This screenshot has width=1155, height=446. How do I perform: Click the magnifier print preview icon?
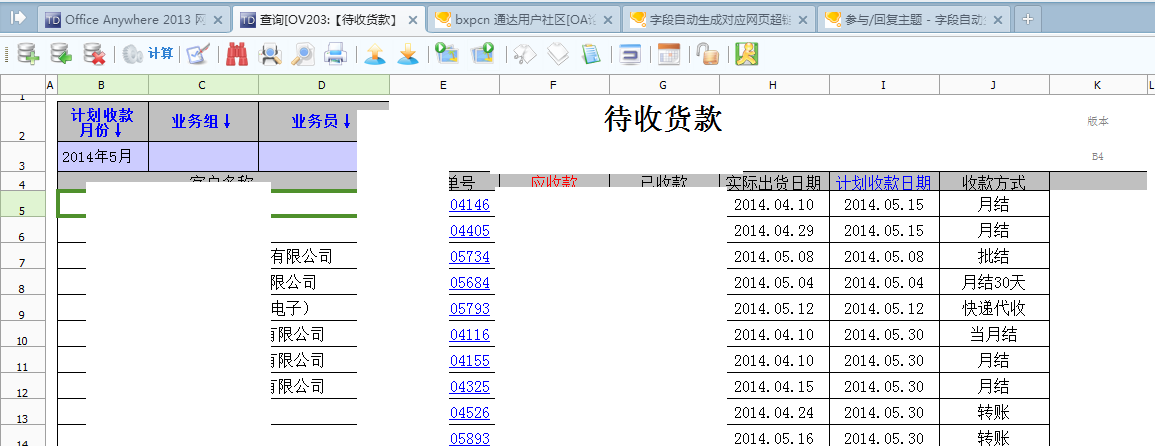coord(303,53)
